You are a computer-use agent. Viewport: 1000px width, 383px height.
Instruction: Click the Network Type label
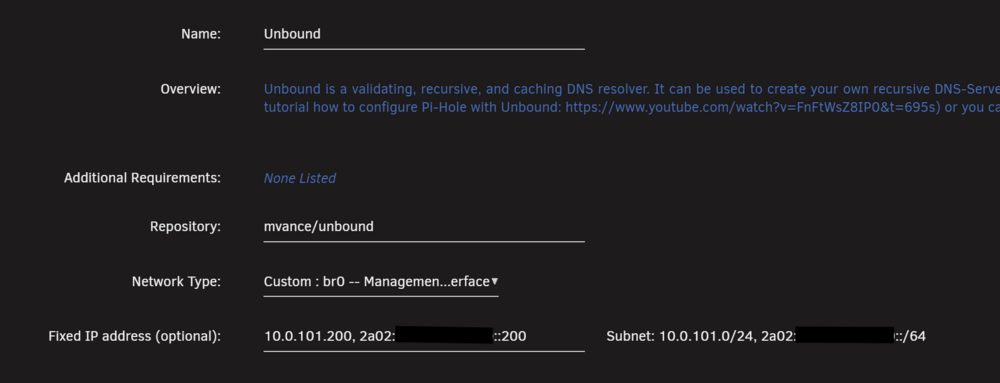tap(176, 282)
